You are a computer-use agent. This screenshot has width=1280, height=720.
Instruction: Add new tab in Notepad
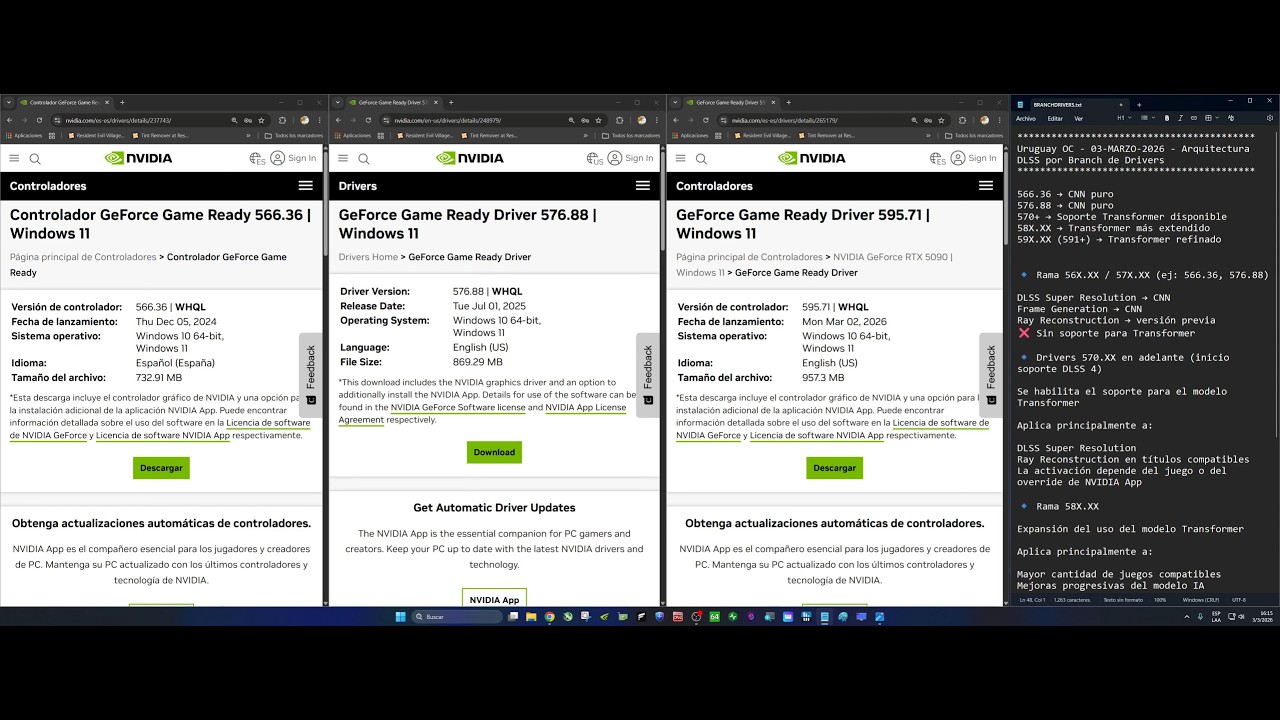[x=1139, y=104]
